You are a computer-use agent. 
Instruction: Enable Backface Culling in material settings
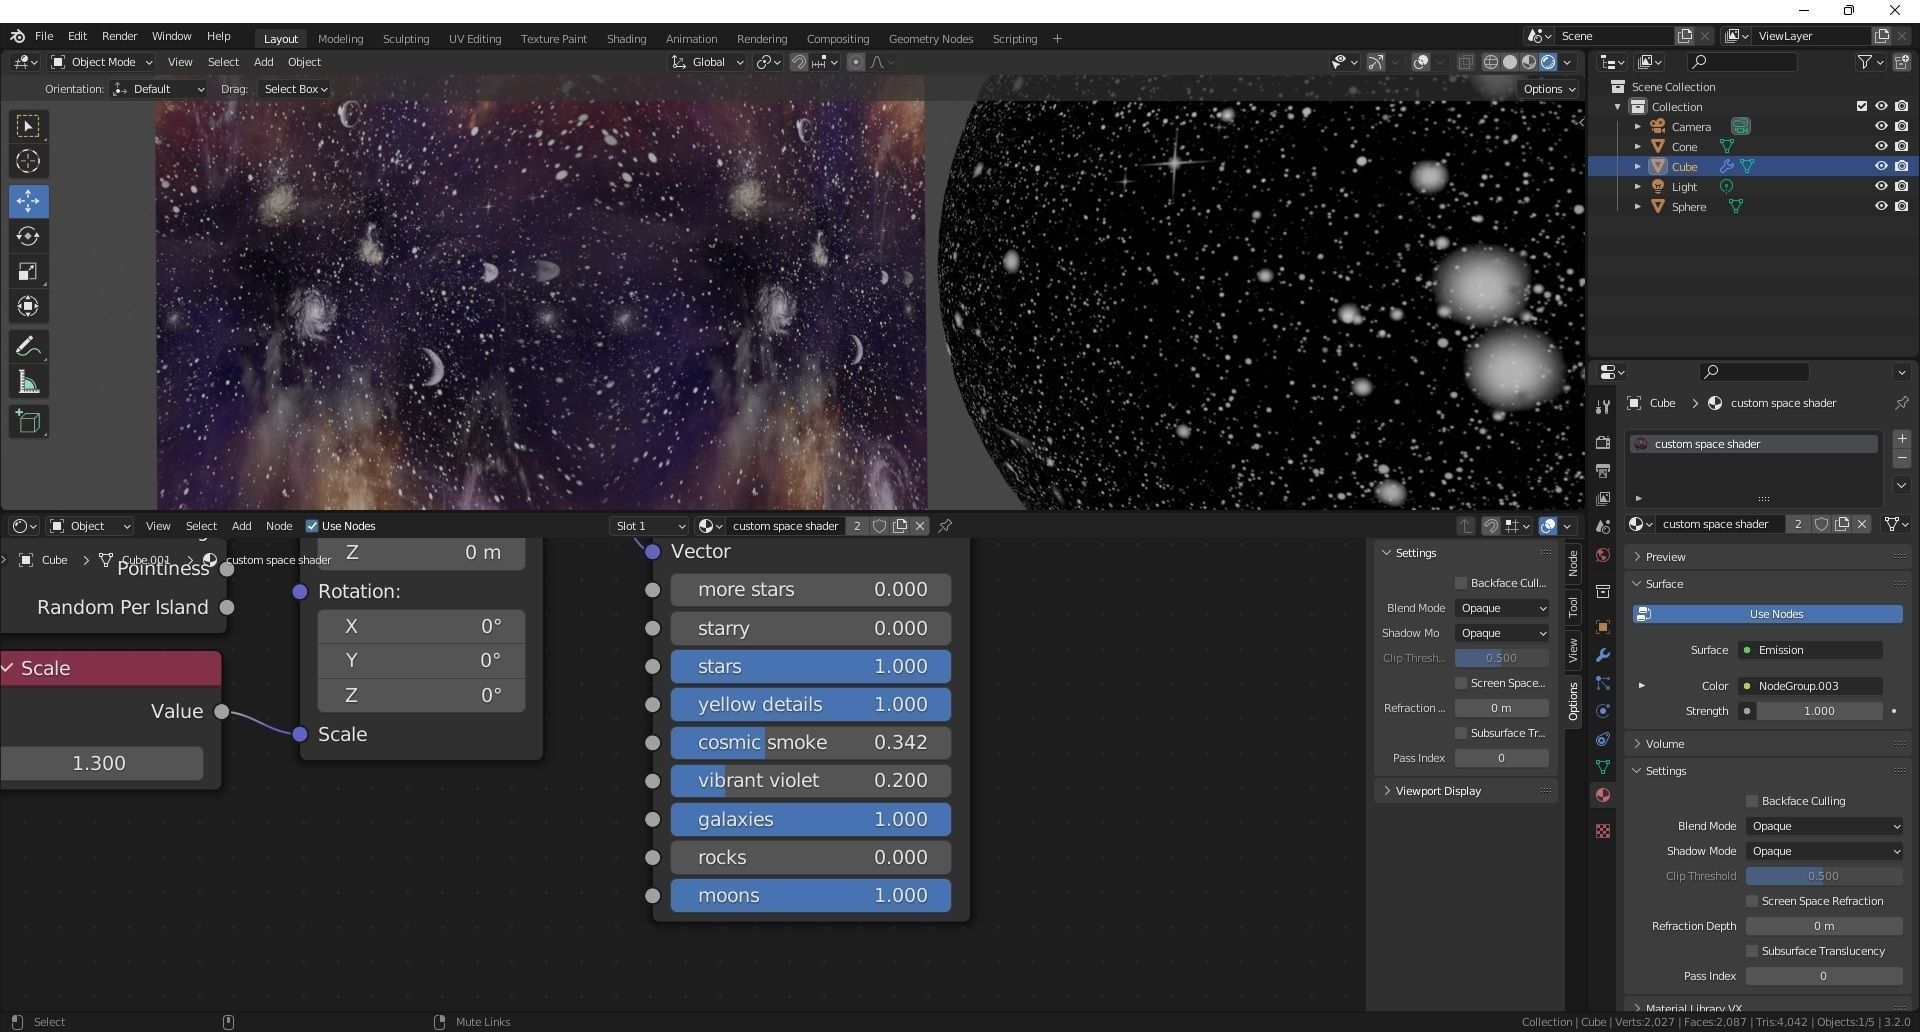[x=1752, y=801]
